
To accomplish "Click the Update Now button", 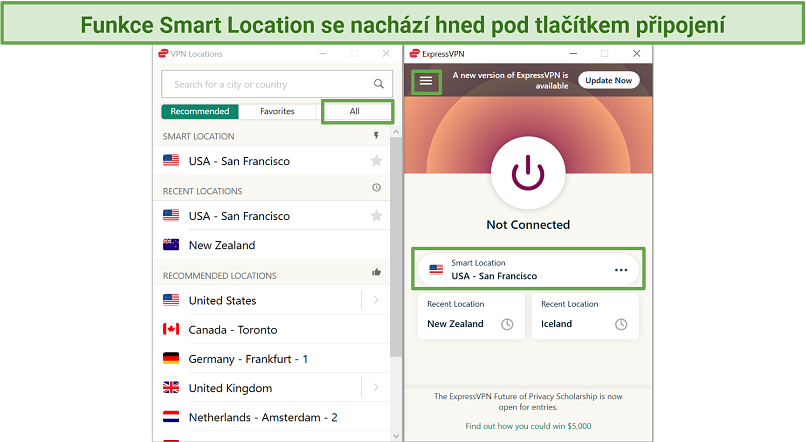I will pyautogui.click(x=609, y=81).
